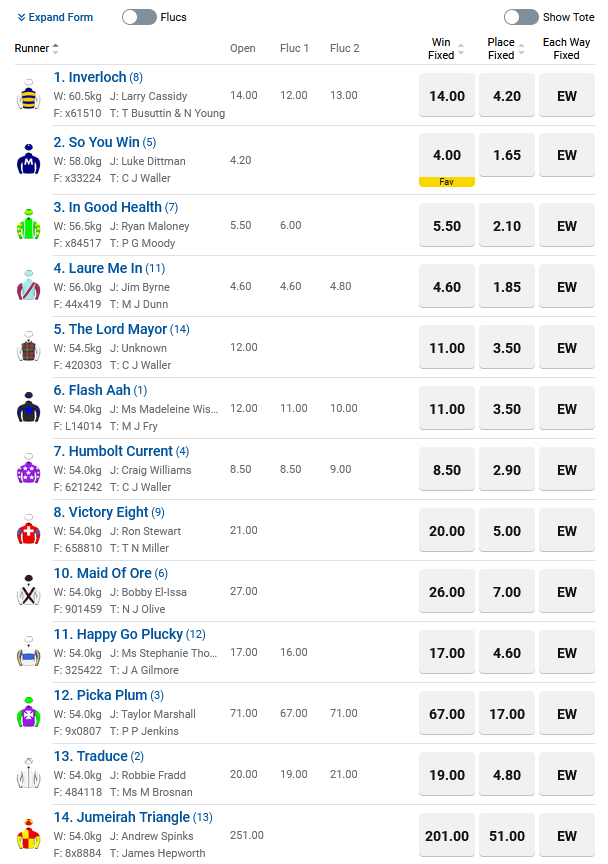Image resolution: width=608 pixels, height=864 pixels.
Task: Turn on the Show Tote switch
Action: tap(521, 17)
